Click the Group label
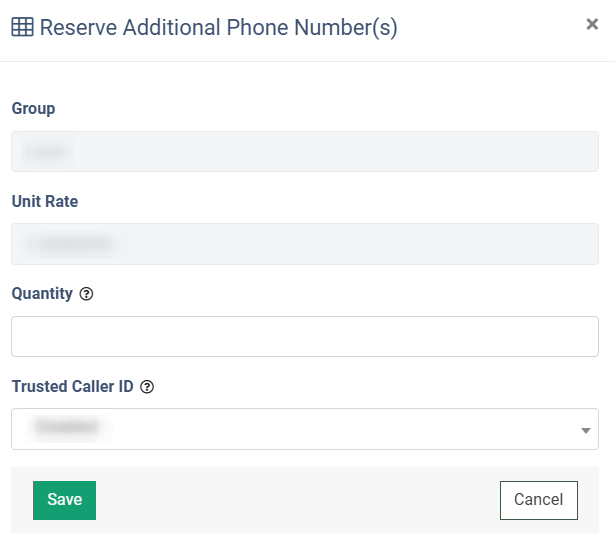Screen dimensions: 615x543 (x=33, y=109)
